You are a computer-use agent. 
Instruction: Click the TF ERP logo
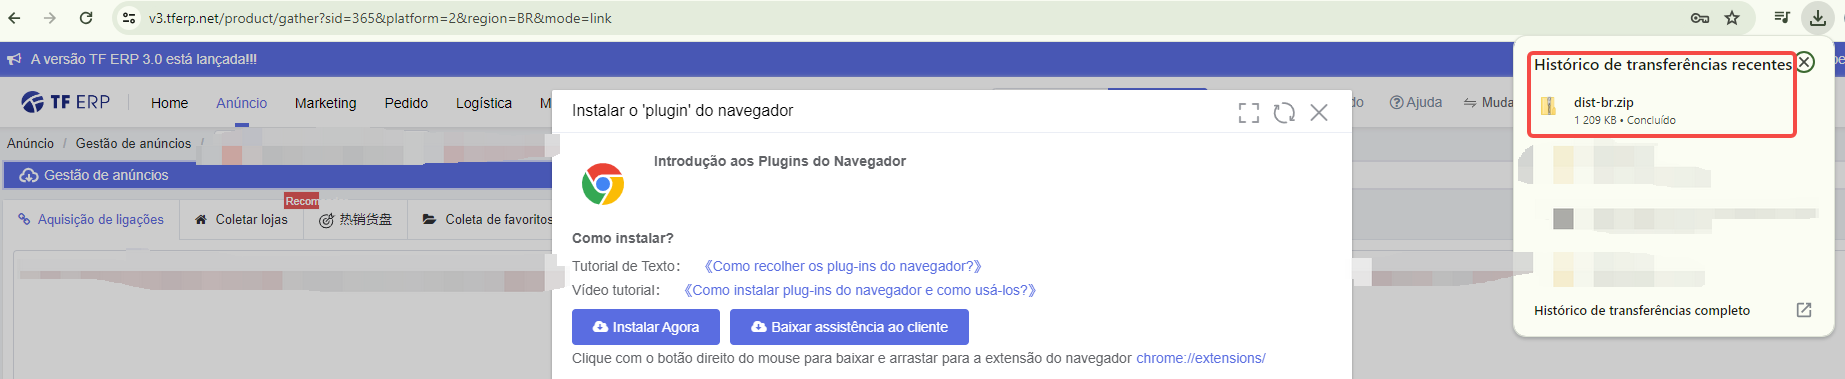66,102
